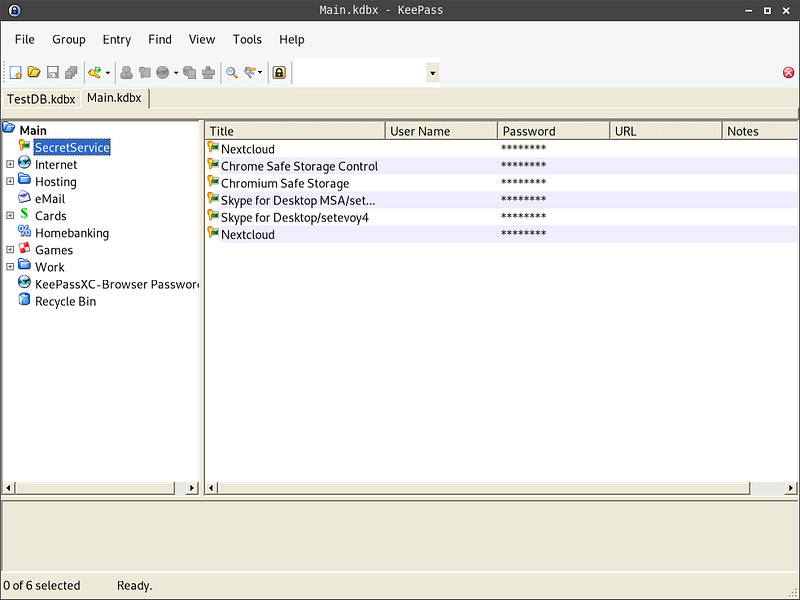800x600 pixels.
Task: Select the Recycle Bin group
Action: (x=65, y=302)
